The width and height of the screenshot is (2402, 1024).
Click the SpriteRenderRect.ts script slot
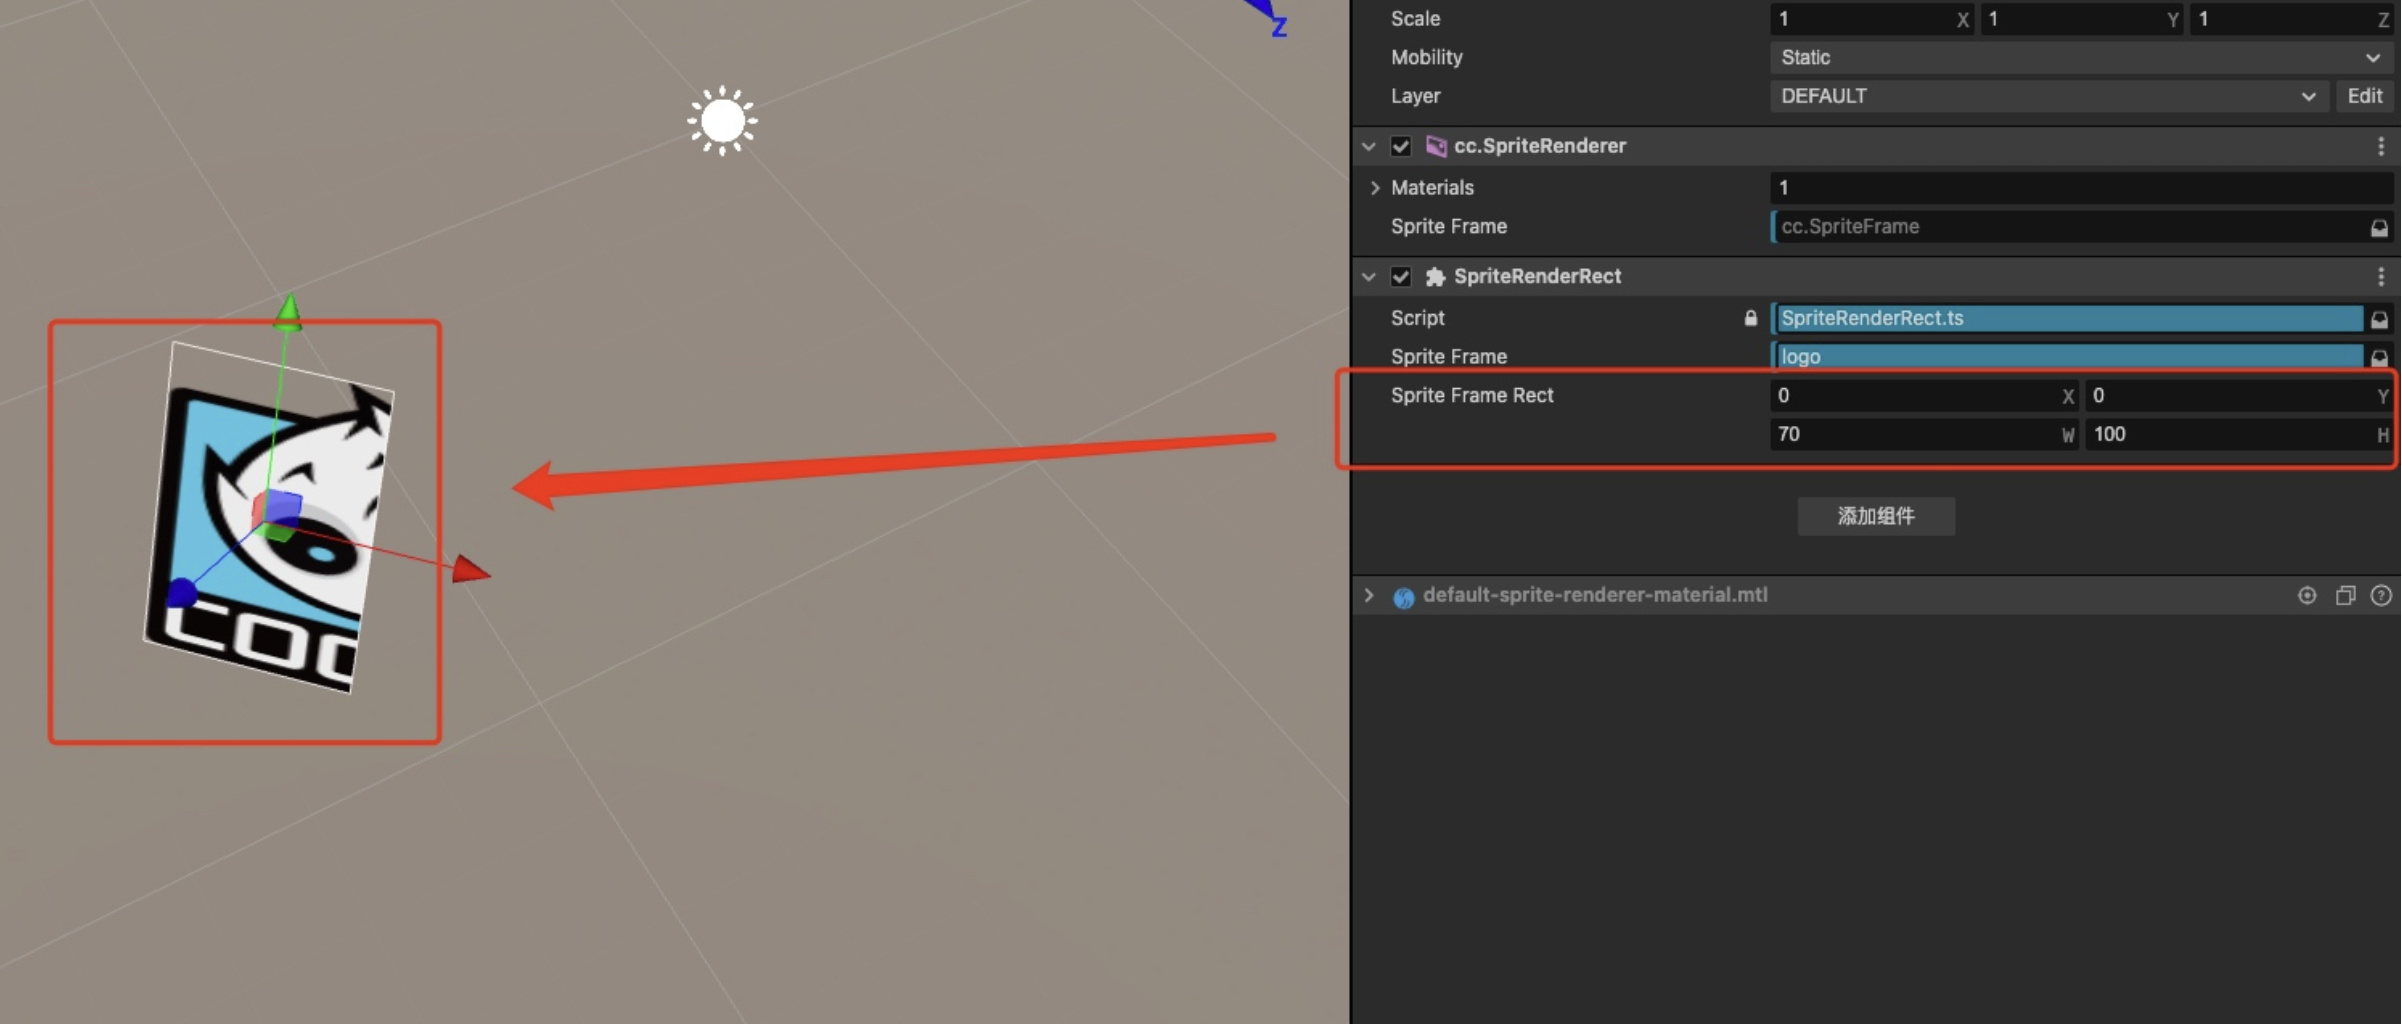[x=2067, y=318]
